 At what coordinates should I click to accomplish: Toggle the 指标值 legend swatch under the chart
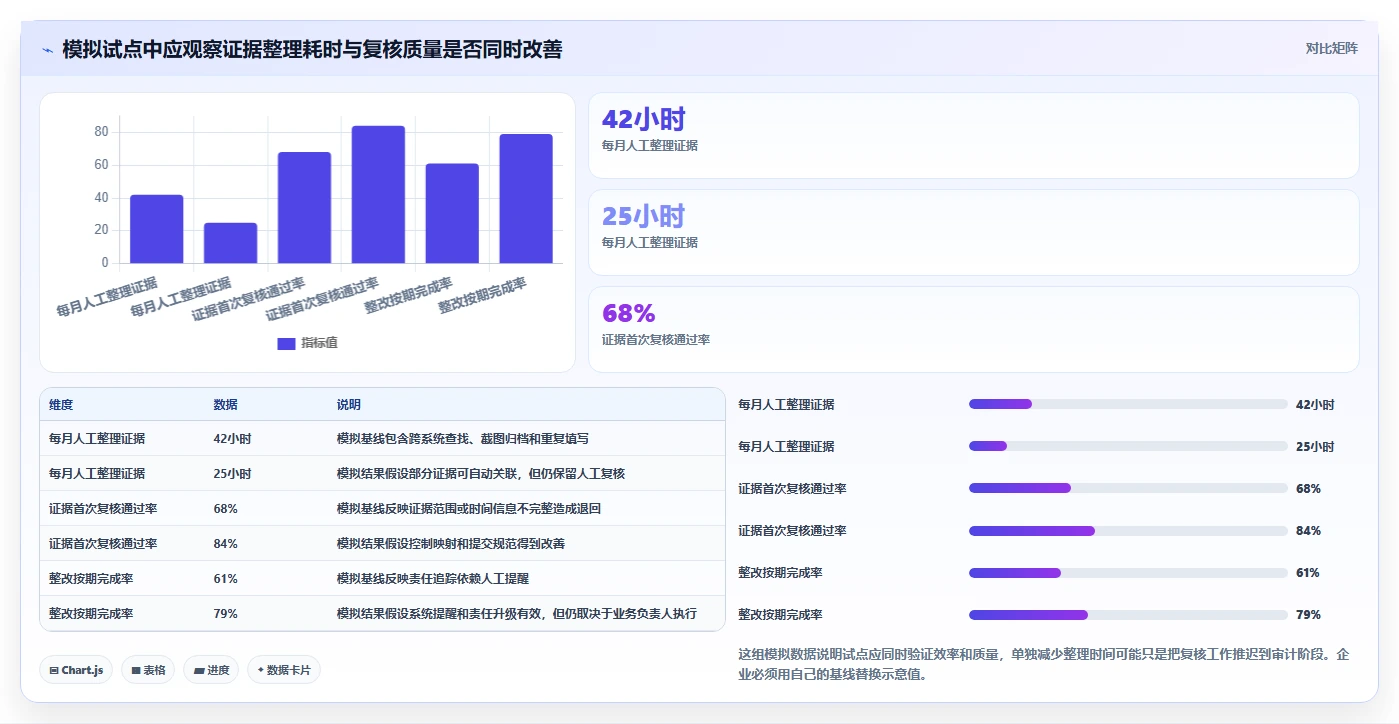pos(286,343)
